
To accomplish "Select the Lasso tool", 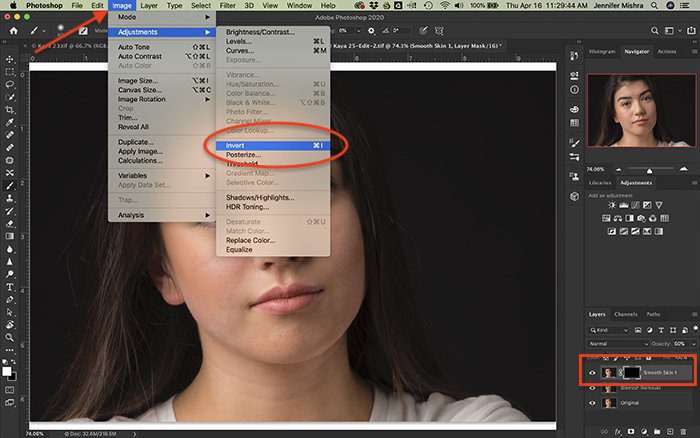I will coord(9,84).
